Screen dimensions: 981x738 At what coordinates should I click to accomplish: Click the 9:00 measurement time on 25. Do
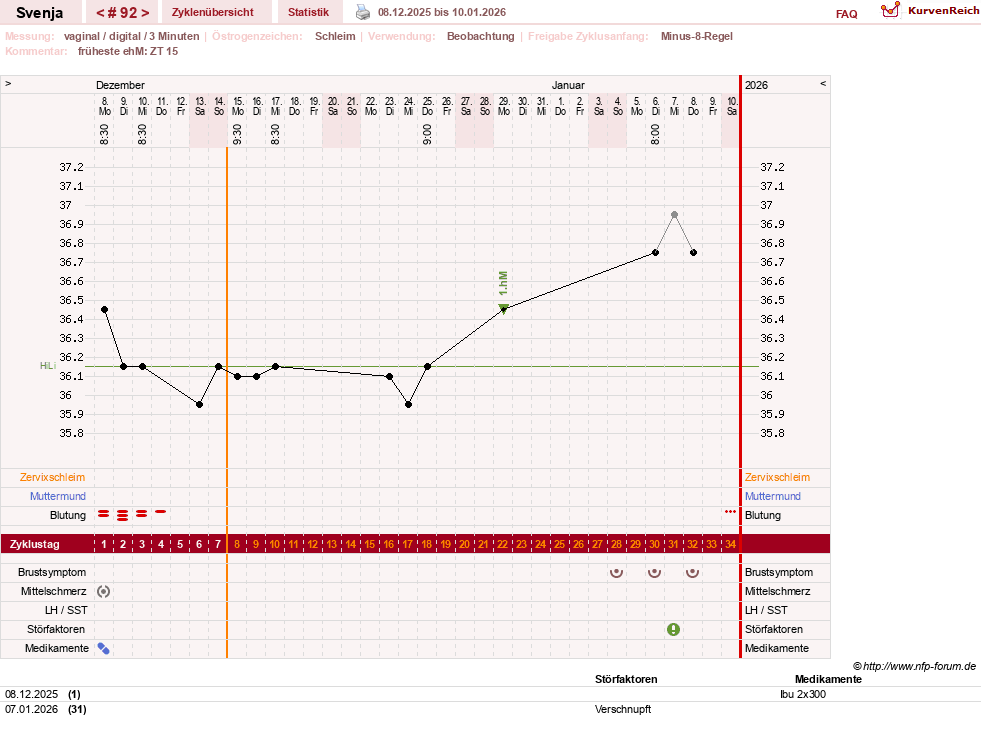click(427, 134)
